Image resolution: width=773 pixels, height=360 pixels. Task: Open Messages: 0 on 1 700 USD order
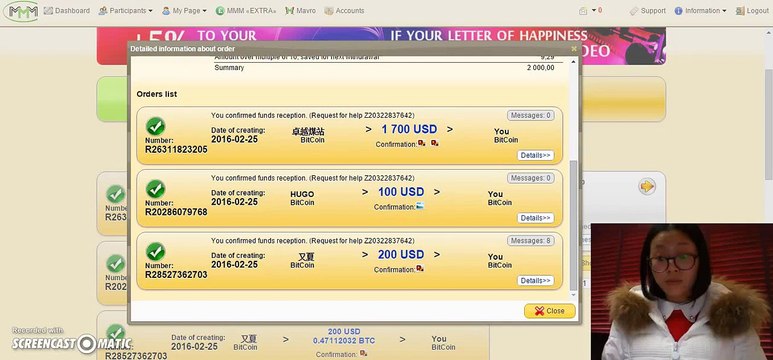[x=530, y=115]
